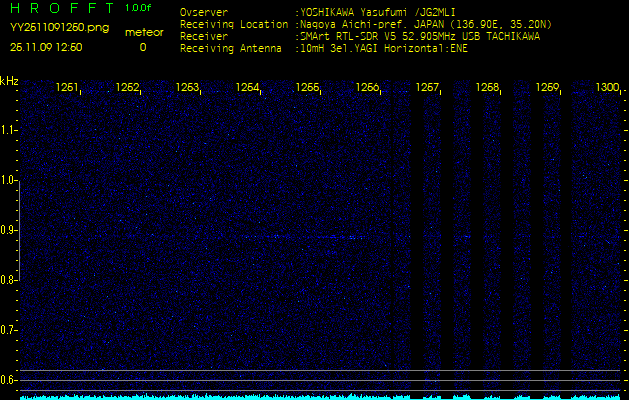
Task: Select the 1251 time marker
Action: pos(68,88)
